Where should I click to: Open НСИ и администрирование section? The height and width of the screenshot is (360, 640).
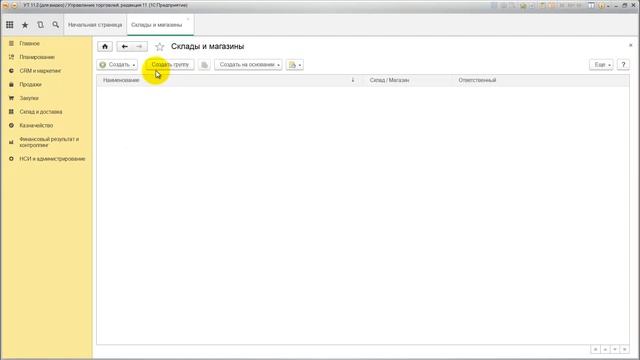tap(52, 159)
